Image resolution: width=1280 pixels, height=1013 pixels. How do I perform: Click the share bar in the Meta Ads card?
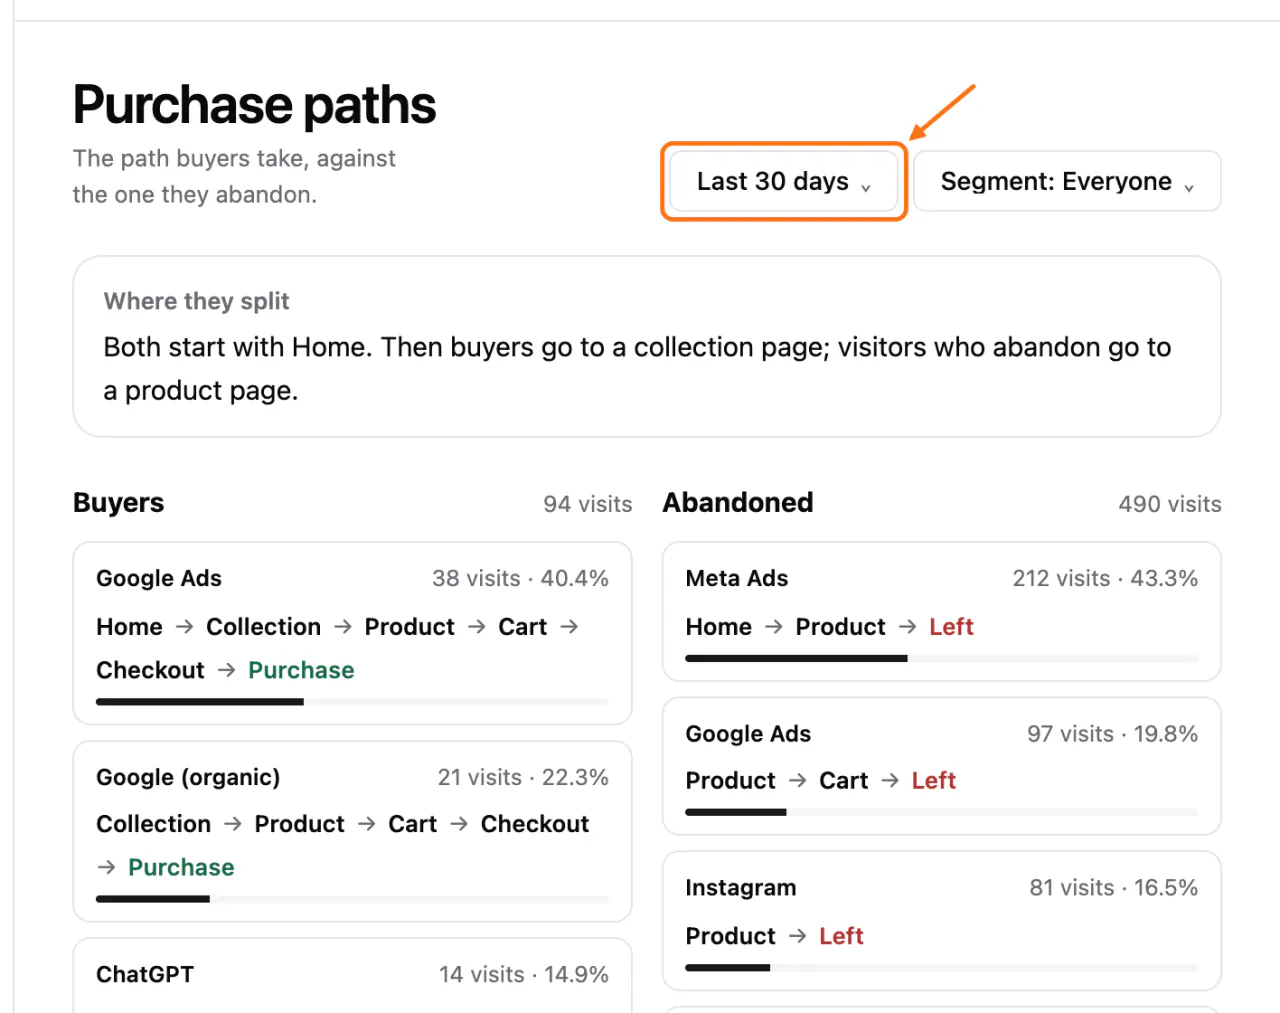click(942, 658)
